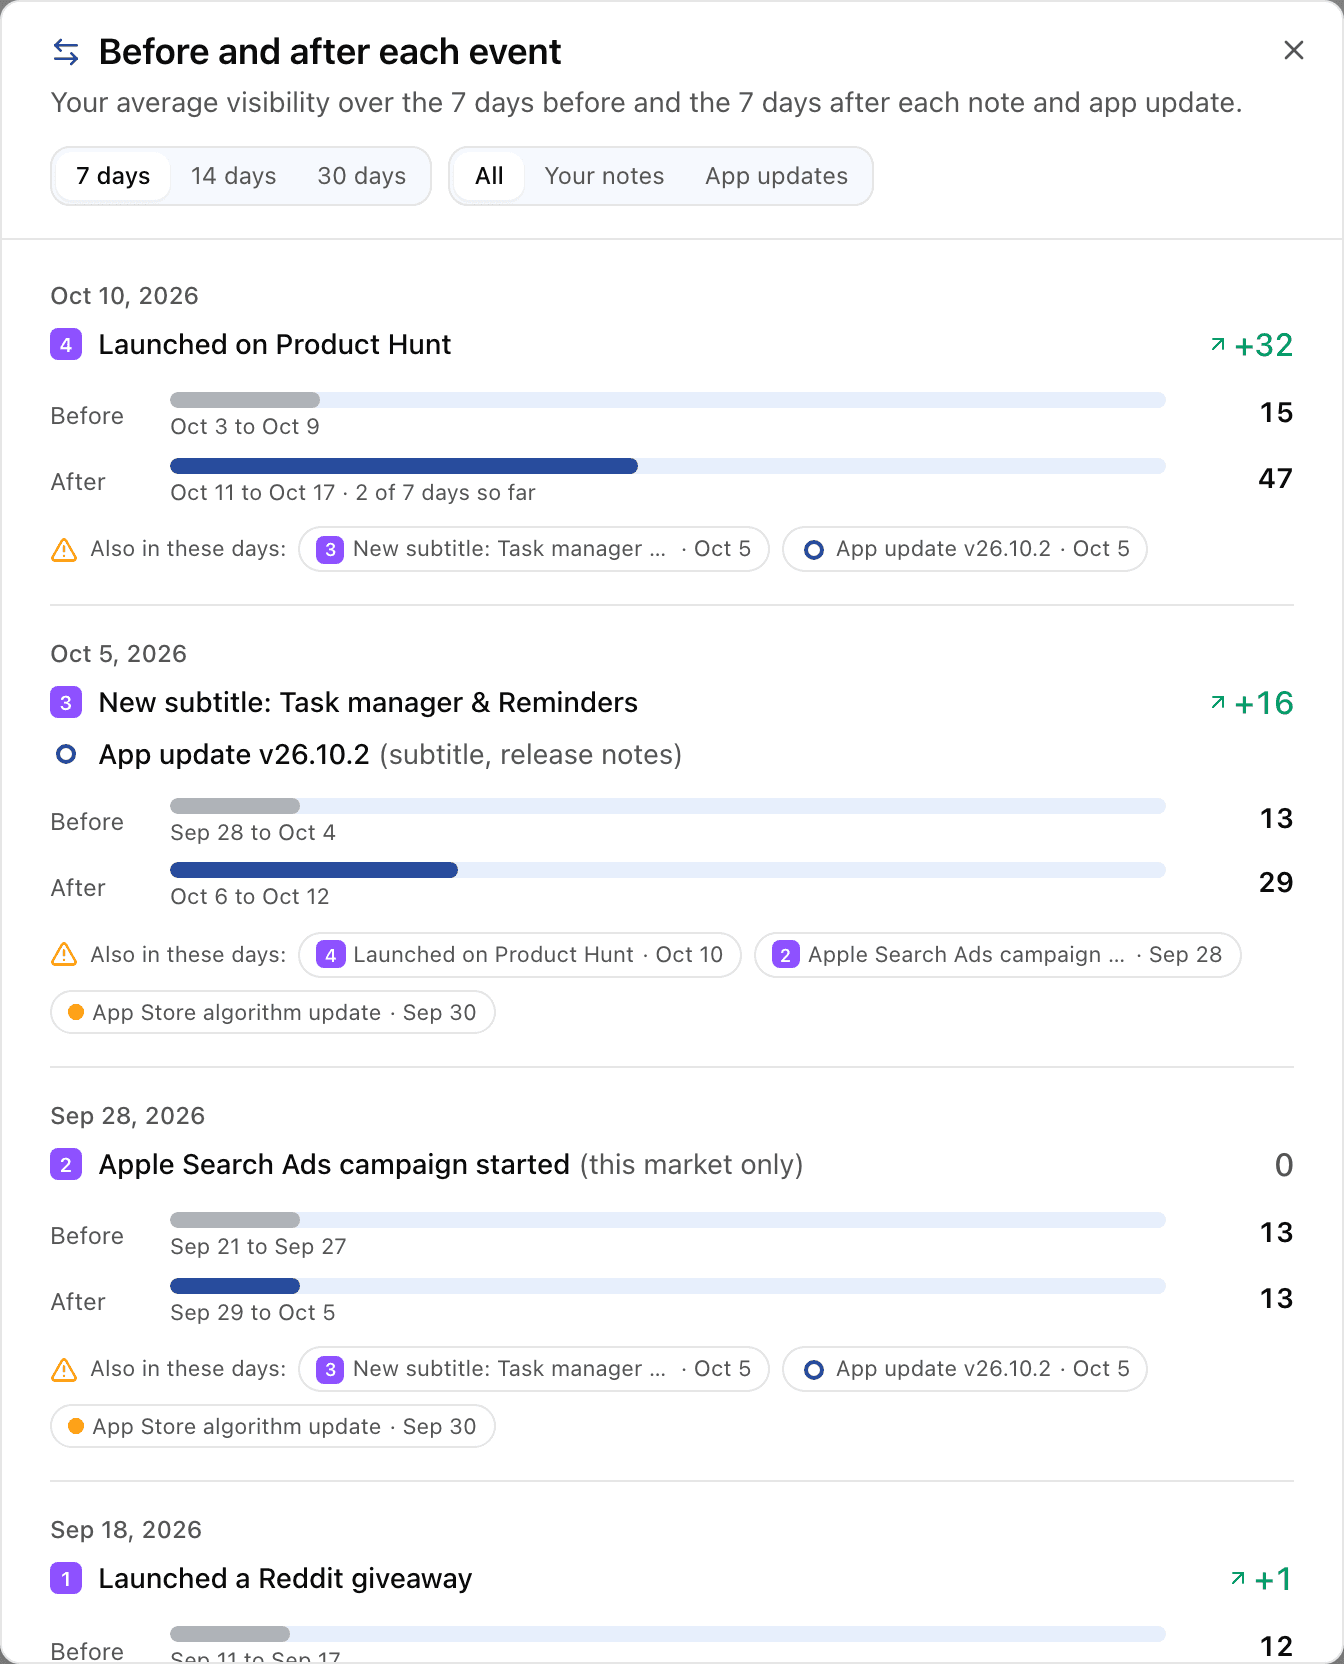Switch the window to 7 days
The image size is (1344, 1664).
click(113, 176)
